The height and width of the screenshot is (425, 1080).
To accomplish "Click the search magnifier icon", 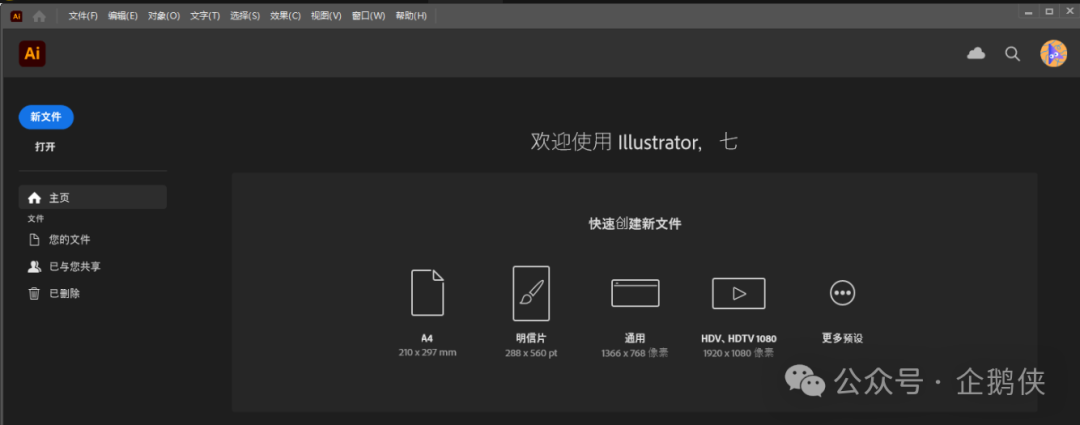I will pos(1012,54).
